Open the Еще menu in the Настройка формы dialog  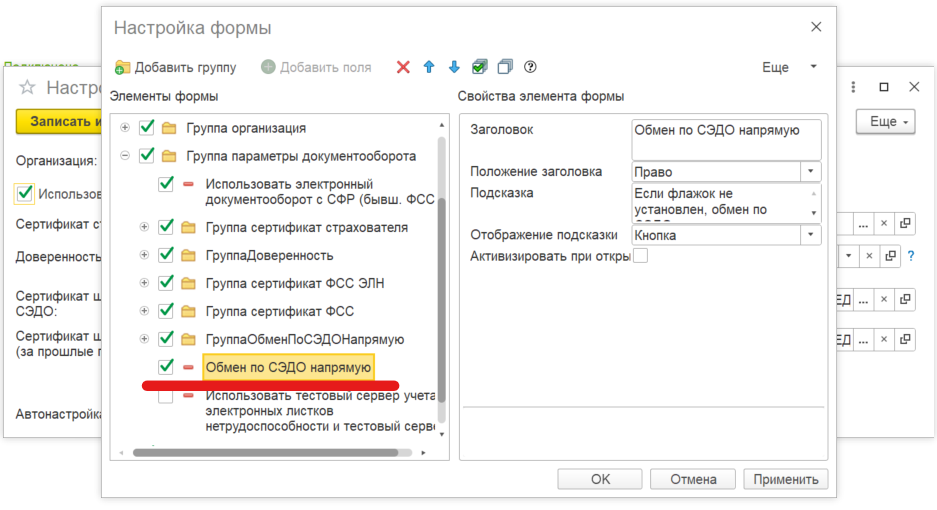pyautogui.click(x=789, y=67)
